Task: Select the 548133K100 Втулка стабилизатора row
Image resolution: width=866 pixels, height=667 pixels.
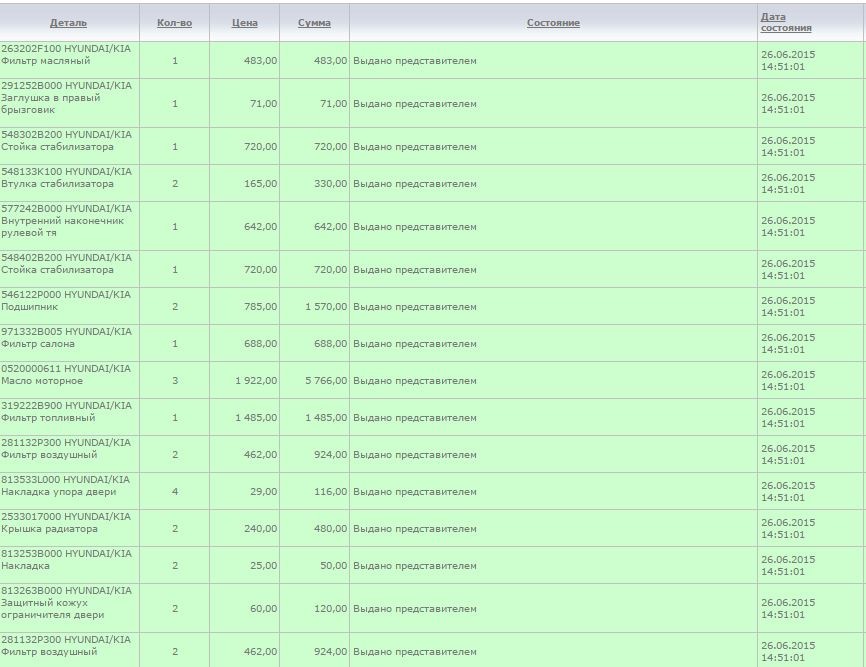Action: (x=432, y=183)
